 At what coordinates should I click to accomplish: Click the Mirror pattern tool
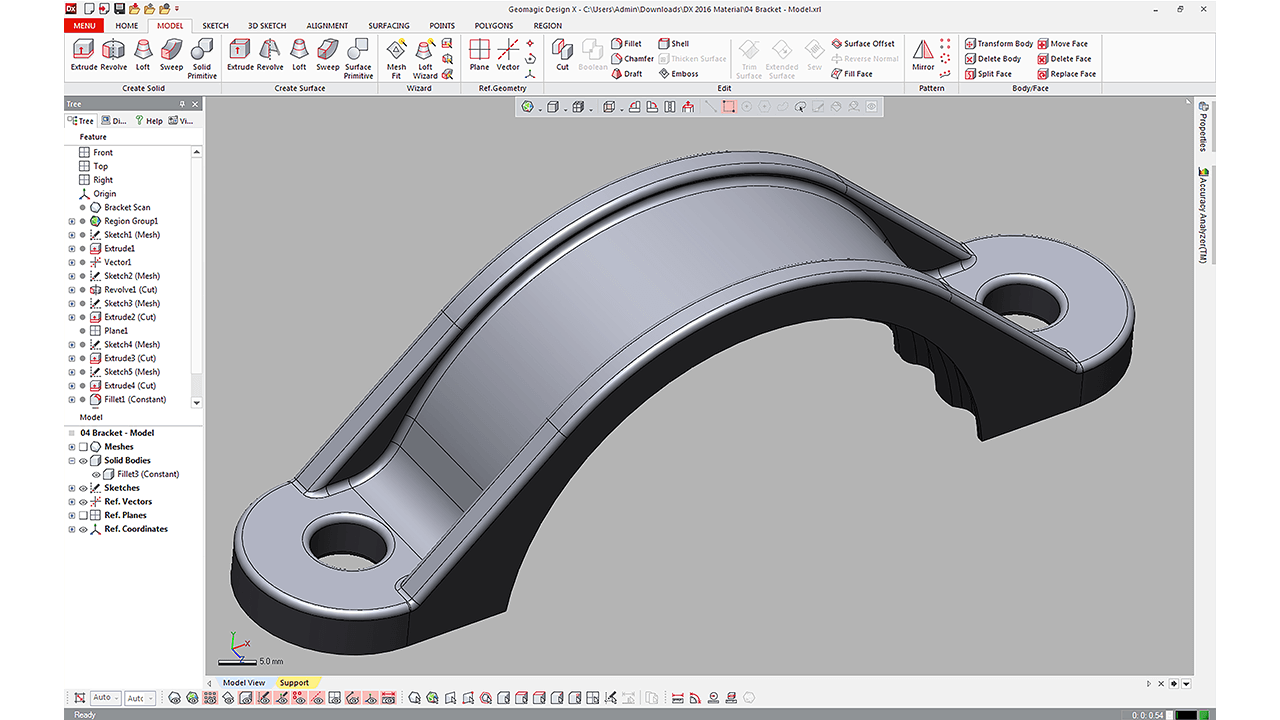click(923, 55)
